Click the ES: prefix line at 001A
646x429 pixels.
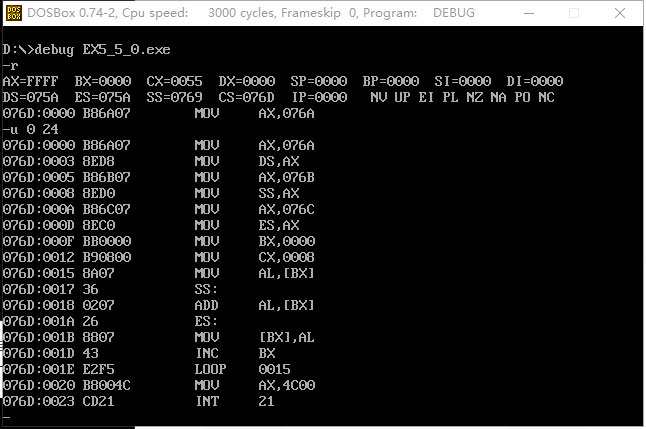[206, 321]
